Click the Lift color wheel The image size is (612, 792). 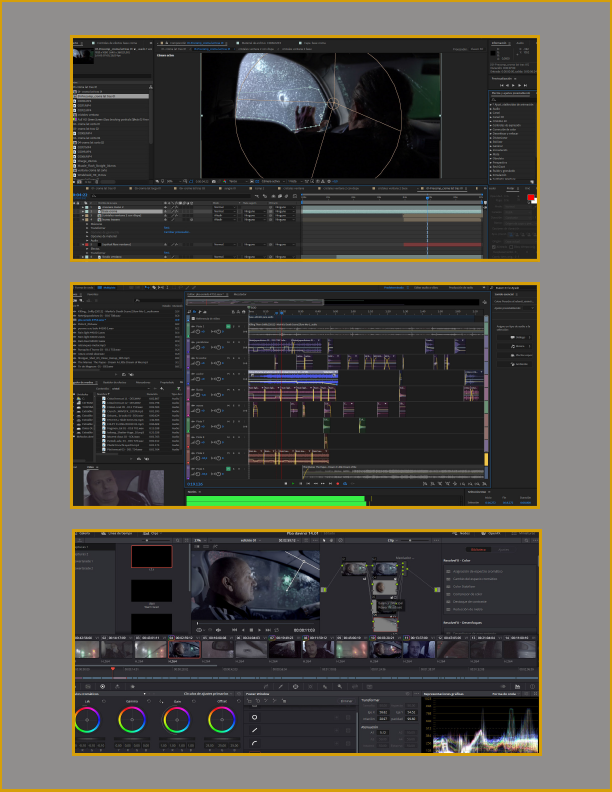click(87, 720)
